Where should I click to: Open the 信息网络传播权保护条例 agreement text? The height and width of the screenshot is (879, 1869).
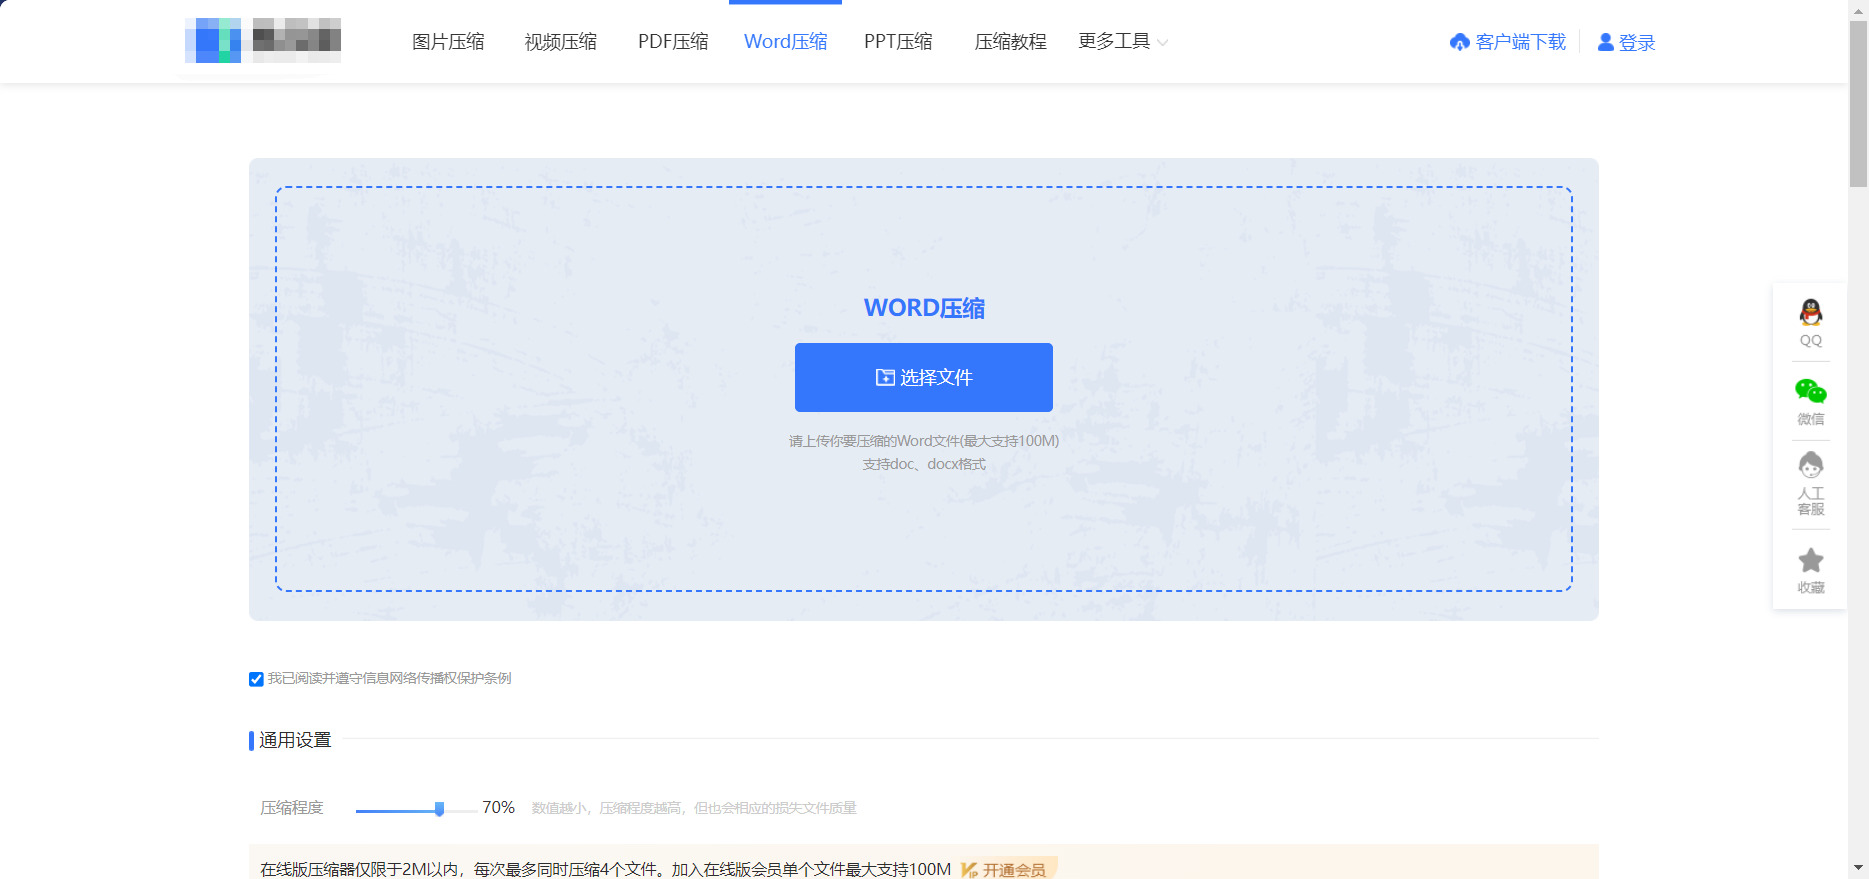[436, 678]
